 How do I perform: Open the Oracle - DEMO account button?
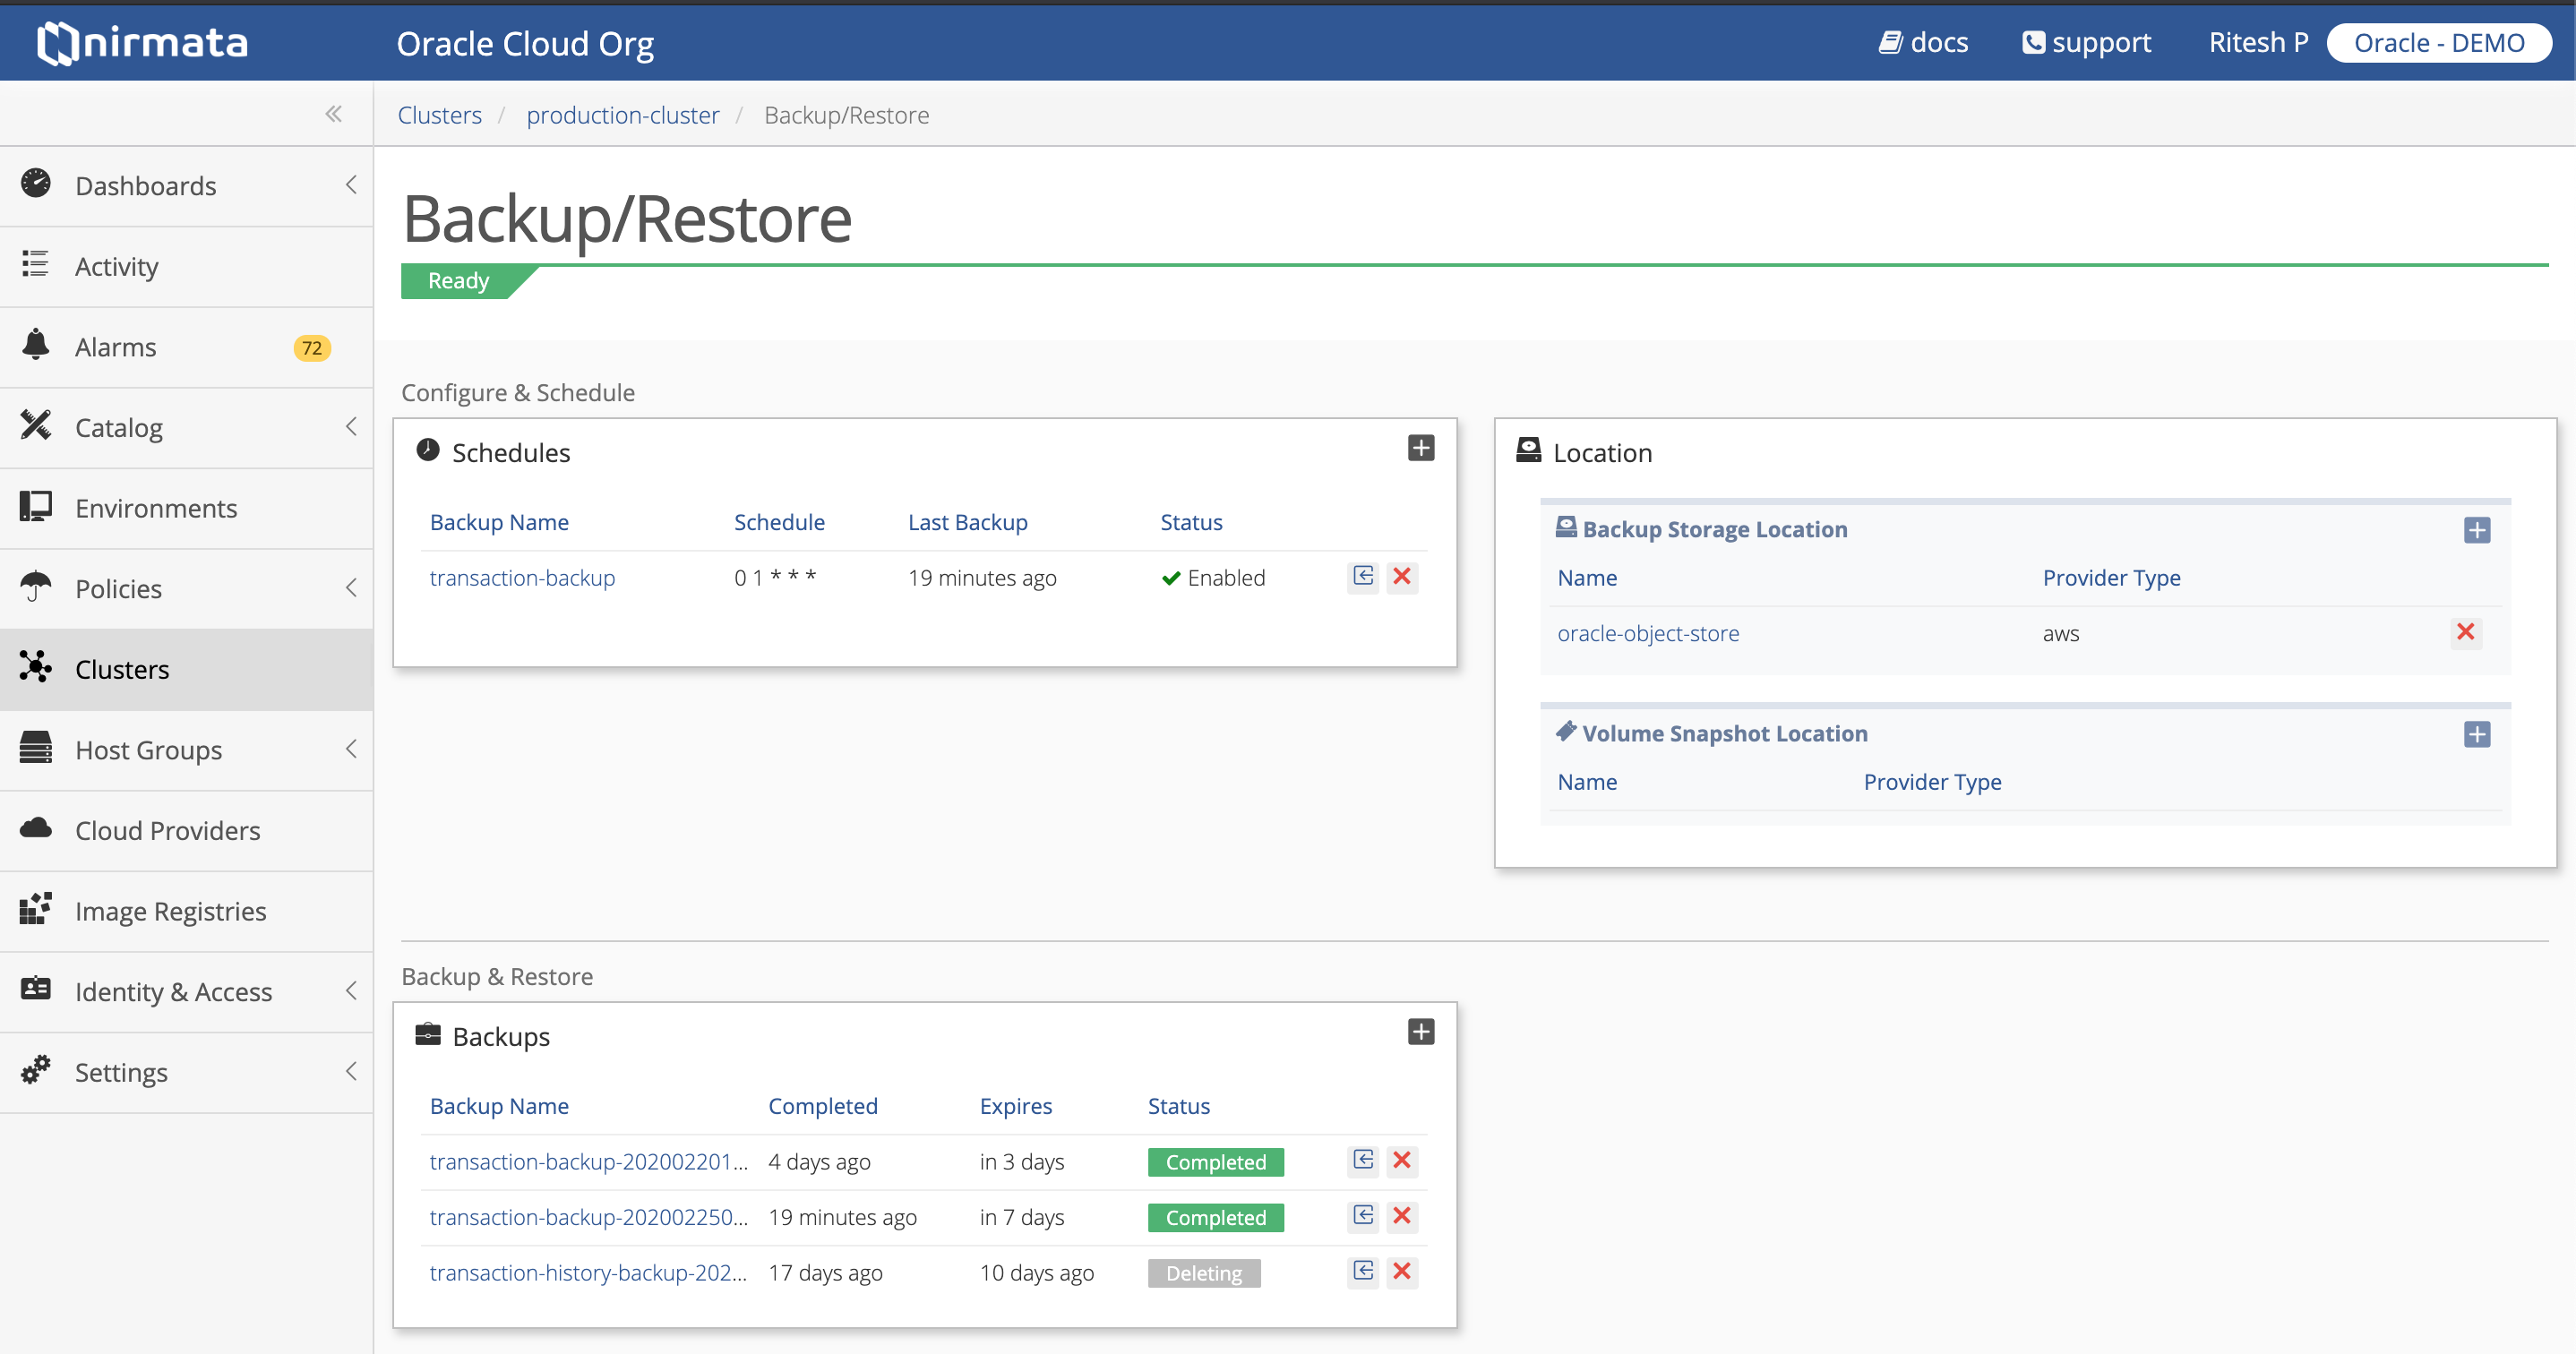2440,42
